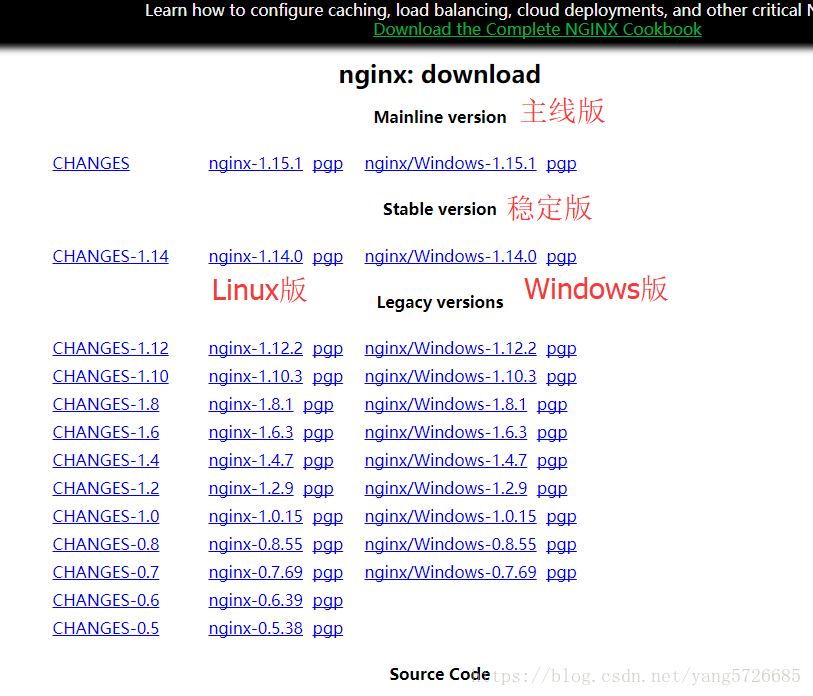The height and width of the screenshot is (696, 813).
Task: Open the mainline CHANGES link
Action: point(91,163)
